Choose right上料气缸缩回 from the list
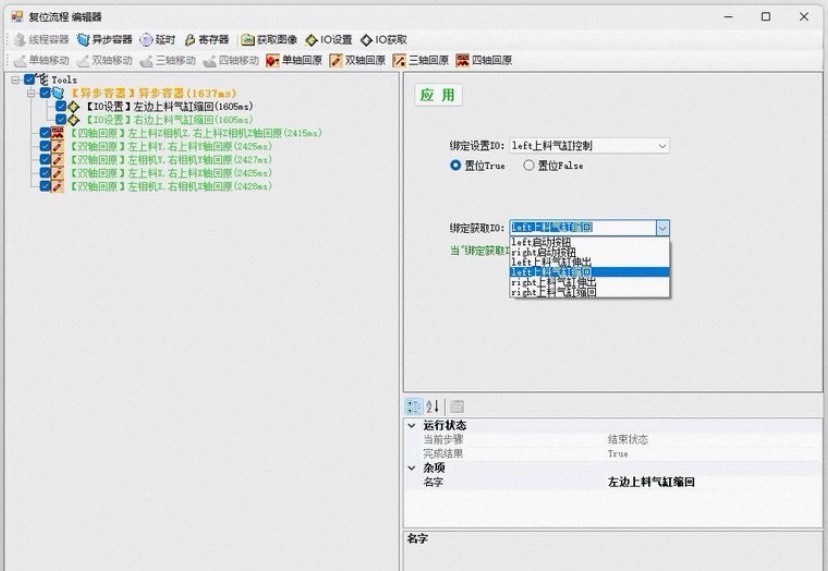Viewport: 828px width, 571px height. tap(589, 292)
